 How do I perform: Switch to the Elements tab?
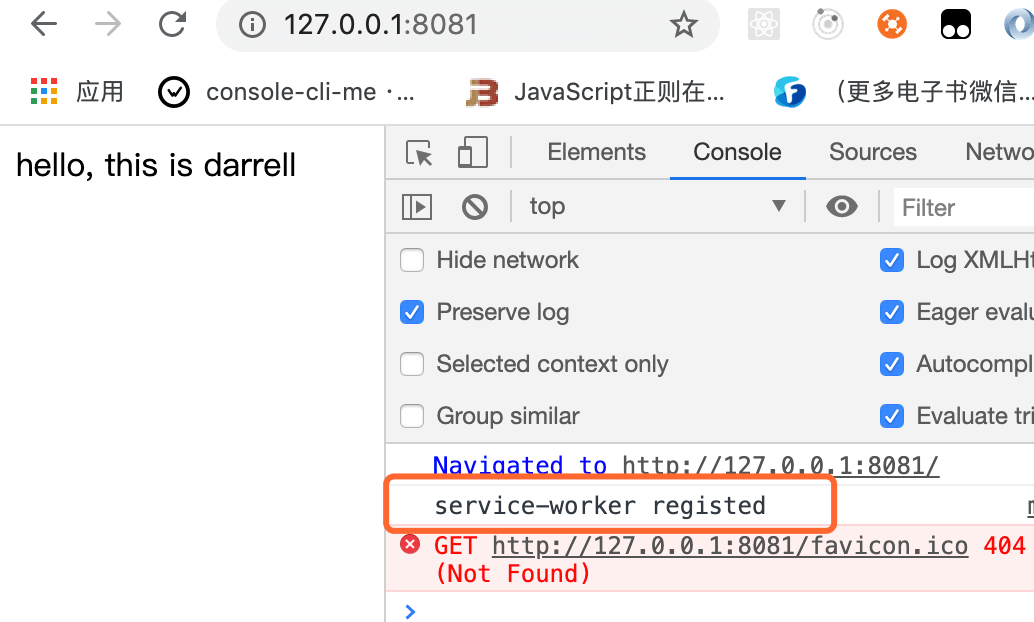click(x=596, y=152)
